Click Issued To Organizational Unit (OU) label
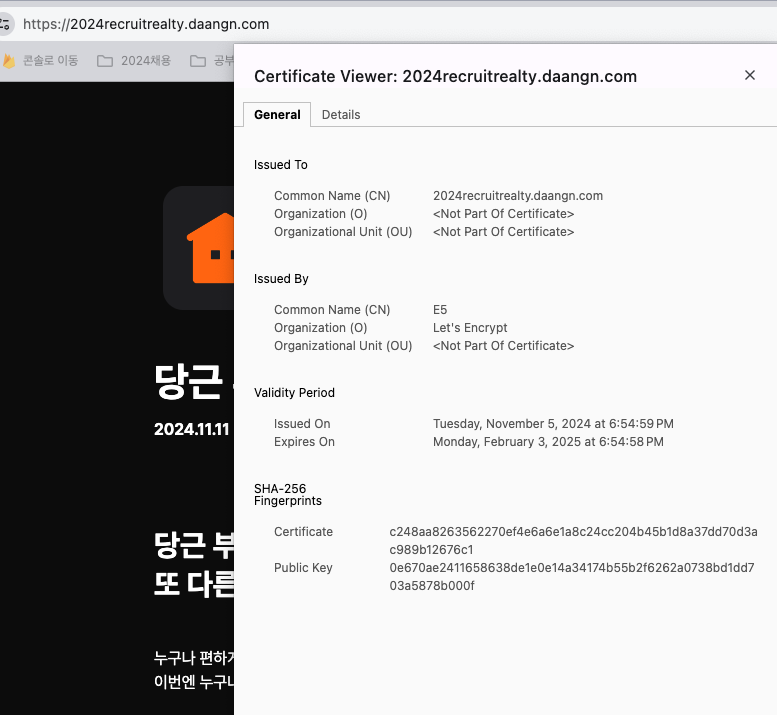 343,231
